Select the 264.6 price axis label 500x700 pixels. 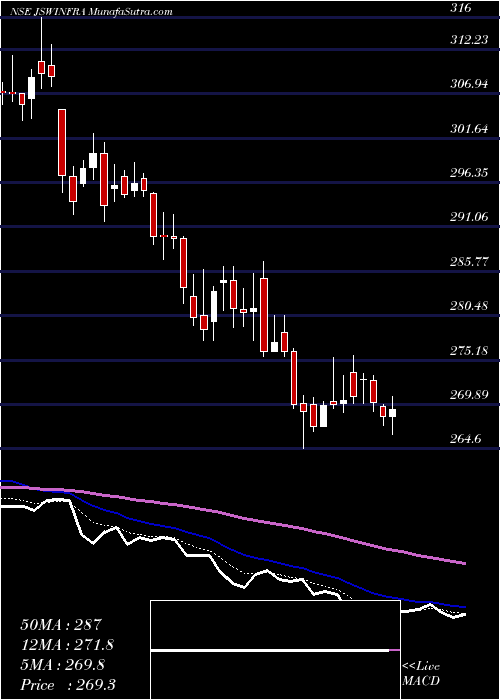point(465,439)
